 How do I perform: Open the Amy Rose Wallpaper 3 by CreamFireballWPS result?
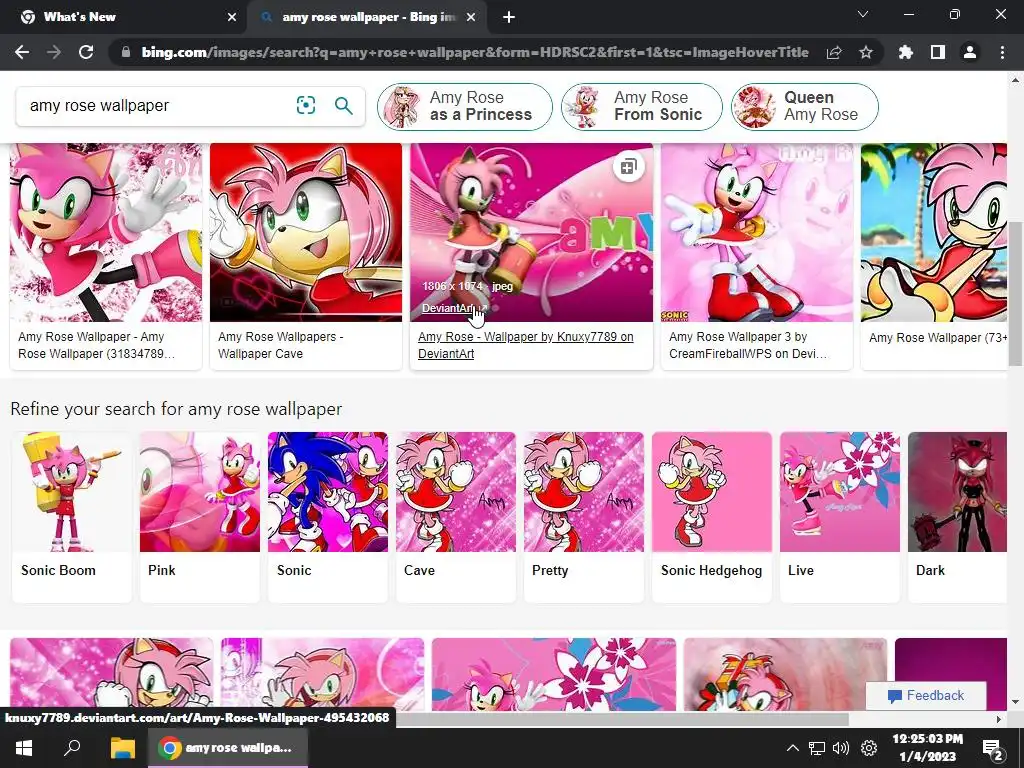[748, 345]
